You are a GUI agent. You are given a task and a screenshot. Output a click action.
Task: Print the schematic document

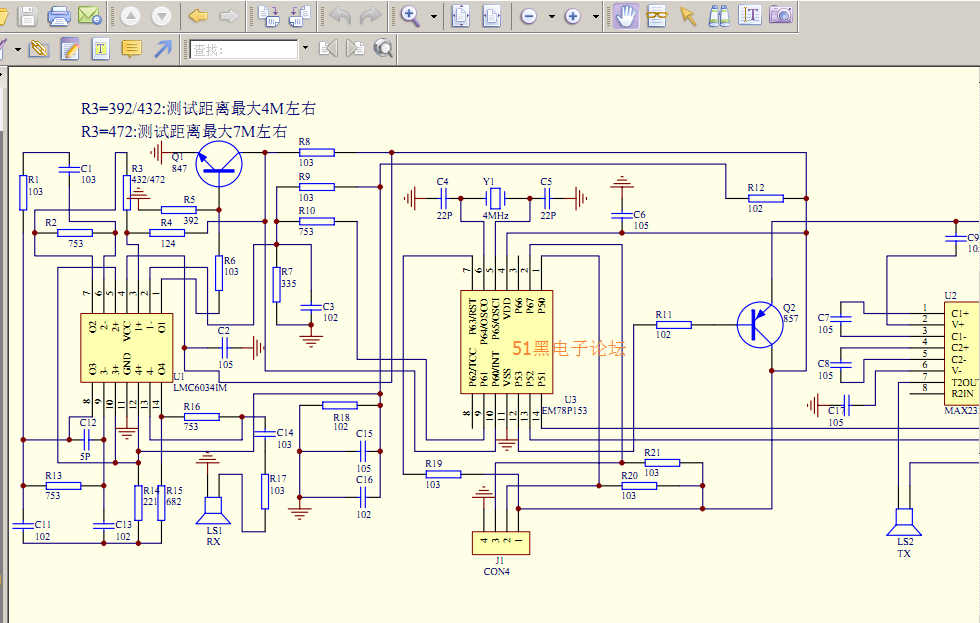(x=60, y=16)
